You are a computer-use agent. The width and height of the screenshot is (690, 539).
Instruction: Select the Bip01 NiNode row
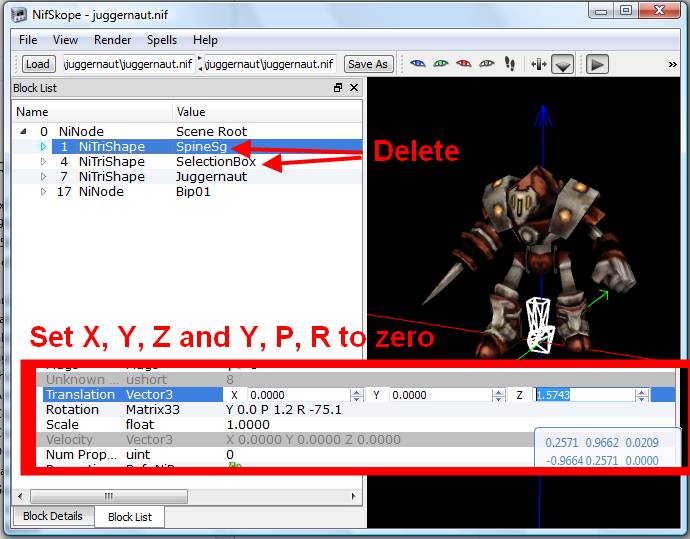(187, 191)
